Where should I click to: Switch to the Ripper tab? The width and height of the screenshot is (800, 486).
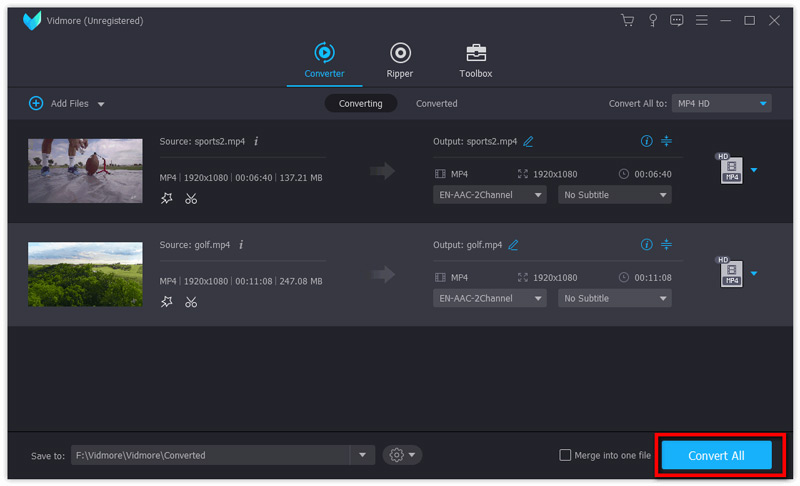pos(400,59)
